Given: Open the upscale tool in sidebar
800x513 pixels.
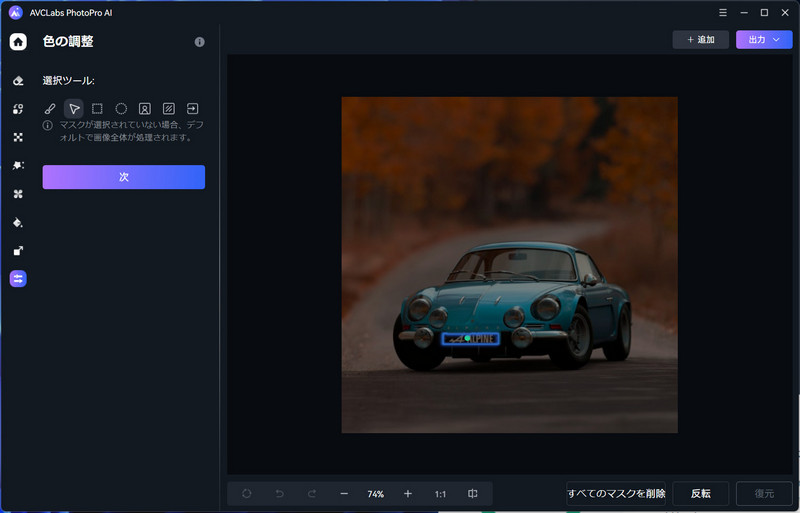Looking at the screenshot, I should click(x=18, y=251).
